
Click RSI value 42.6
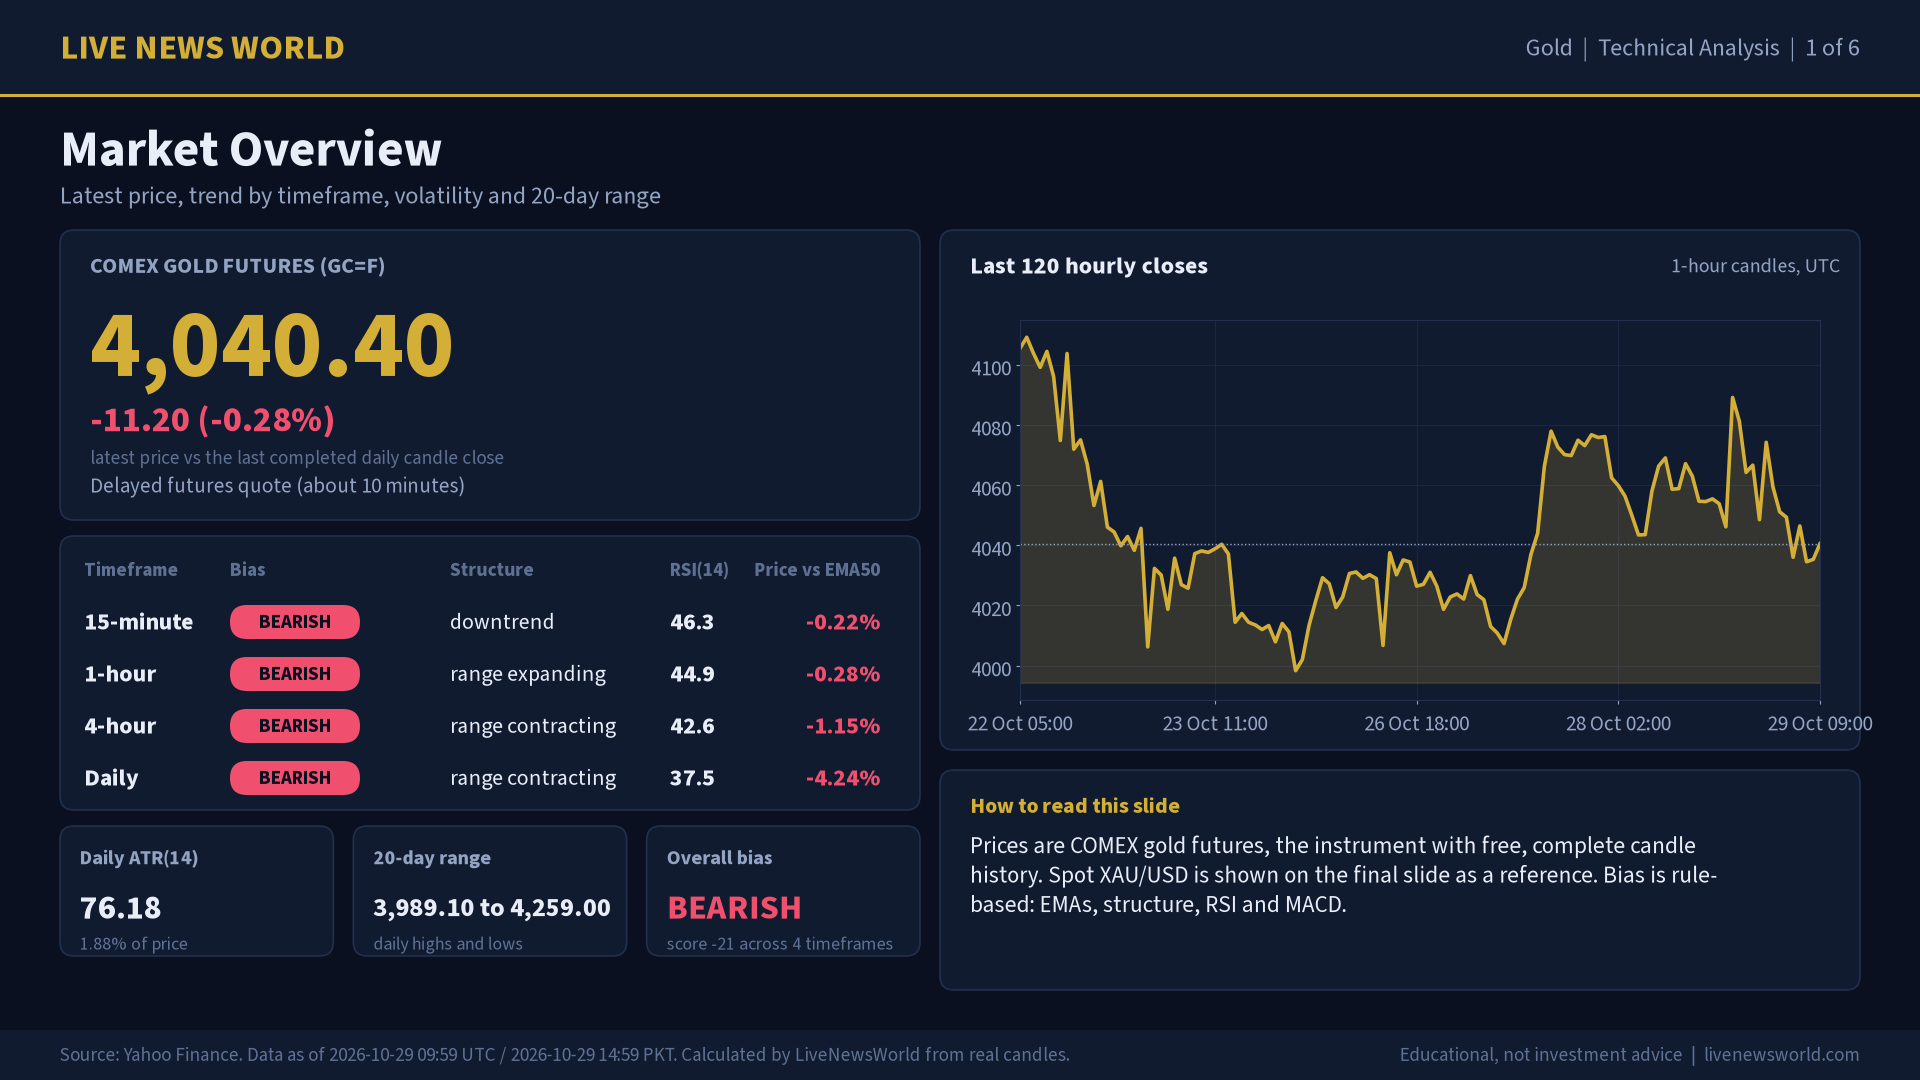692,726
